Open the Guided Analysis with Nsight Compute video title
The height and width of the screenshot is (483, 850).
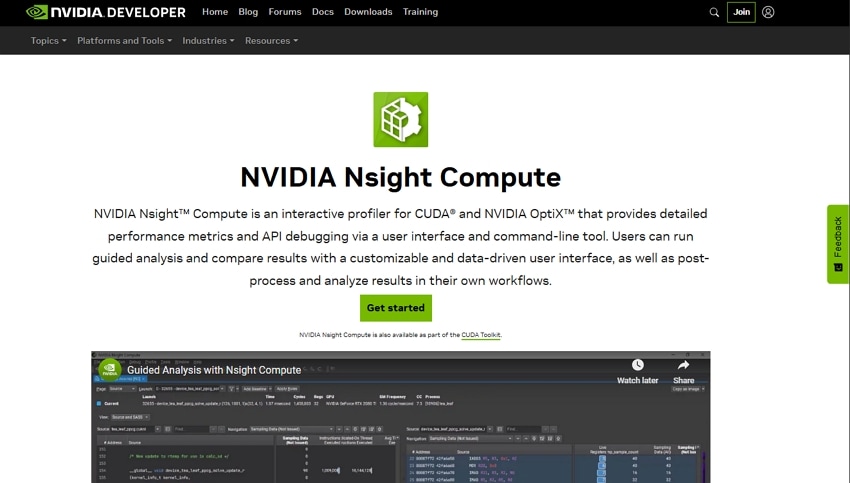tap(214, 370)
